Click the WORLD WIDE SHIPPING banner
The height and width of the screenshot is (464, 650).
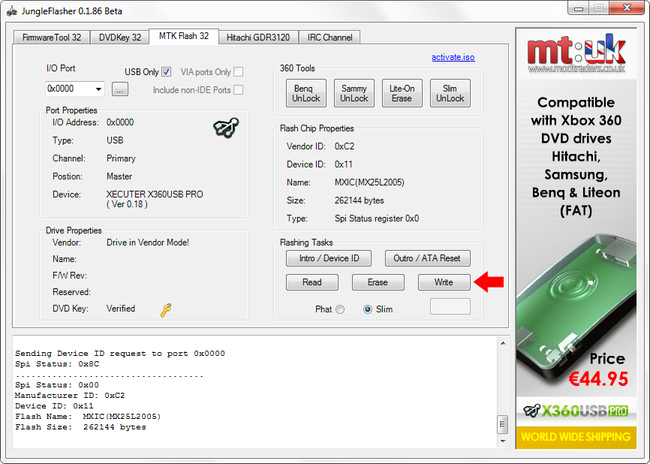pyautogui.click(x=576, y=437)
